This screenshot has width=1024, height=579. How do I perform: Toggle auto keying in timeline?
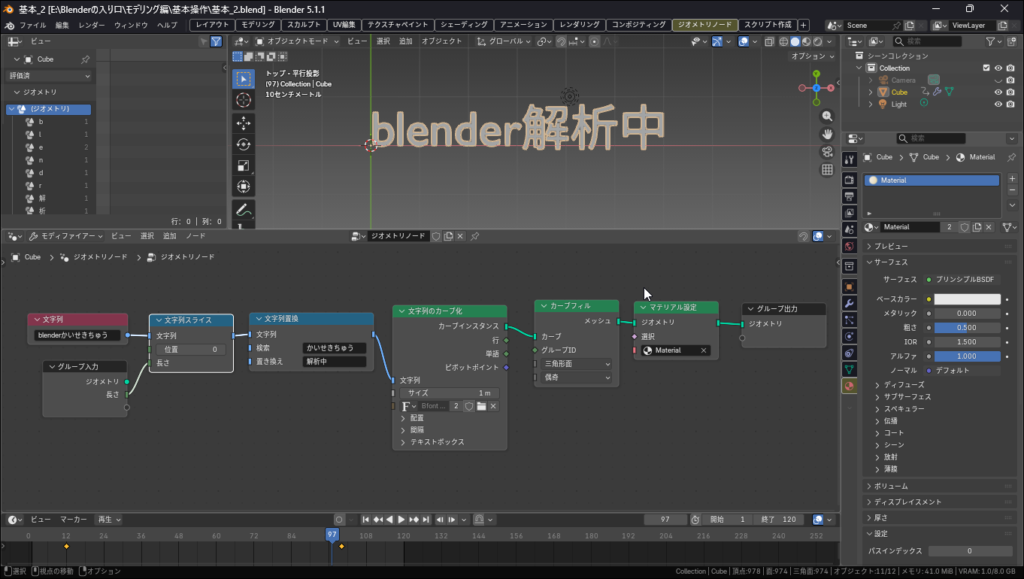pyautogui.click(x=339, y=520)
